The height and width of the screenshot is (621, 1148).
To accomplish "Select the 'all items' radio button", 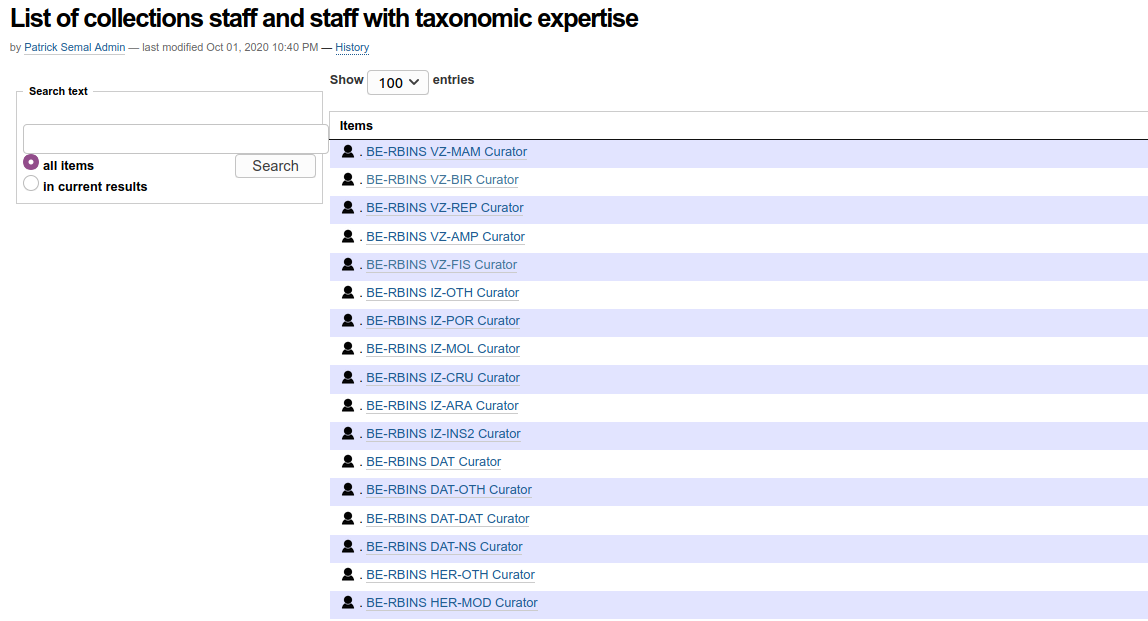I will pos(31,163).
